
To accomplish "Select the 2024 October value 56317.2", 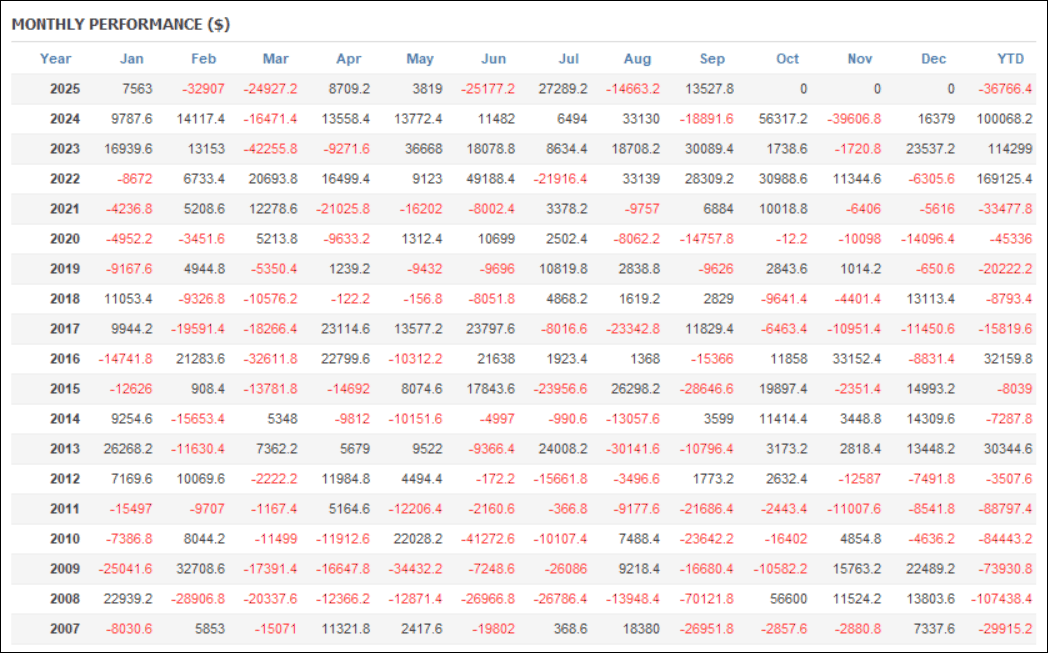I will tap(777, 119).
